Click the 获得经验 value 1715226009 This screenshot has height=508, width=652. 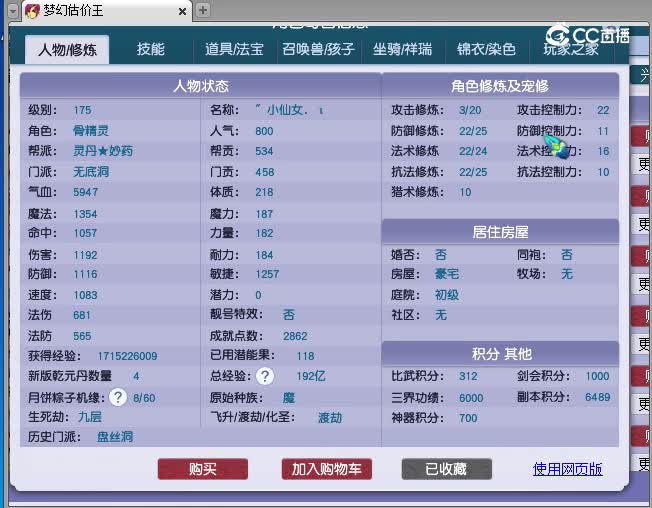pyautogui.click(x=127, y=356)
